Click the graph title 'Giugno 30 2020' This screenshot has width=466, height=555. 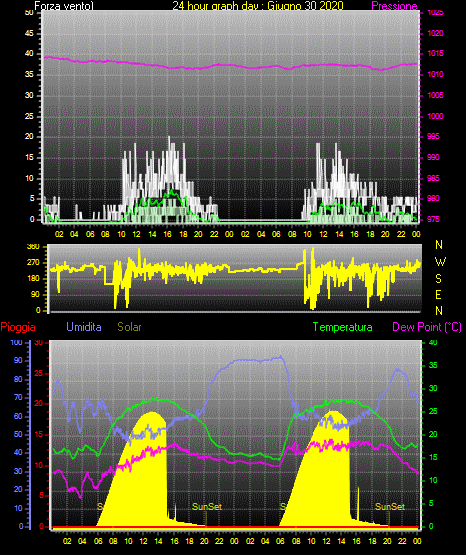click(x=305, y=6)
